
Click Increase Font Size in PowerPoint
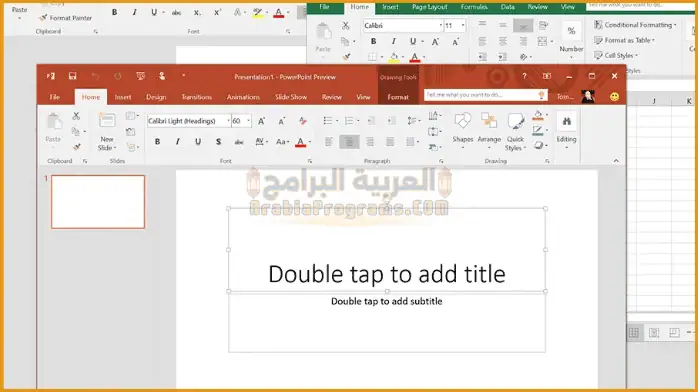pyautogui.click(x=261, y=121)
